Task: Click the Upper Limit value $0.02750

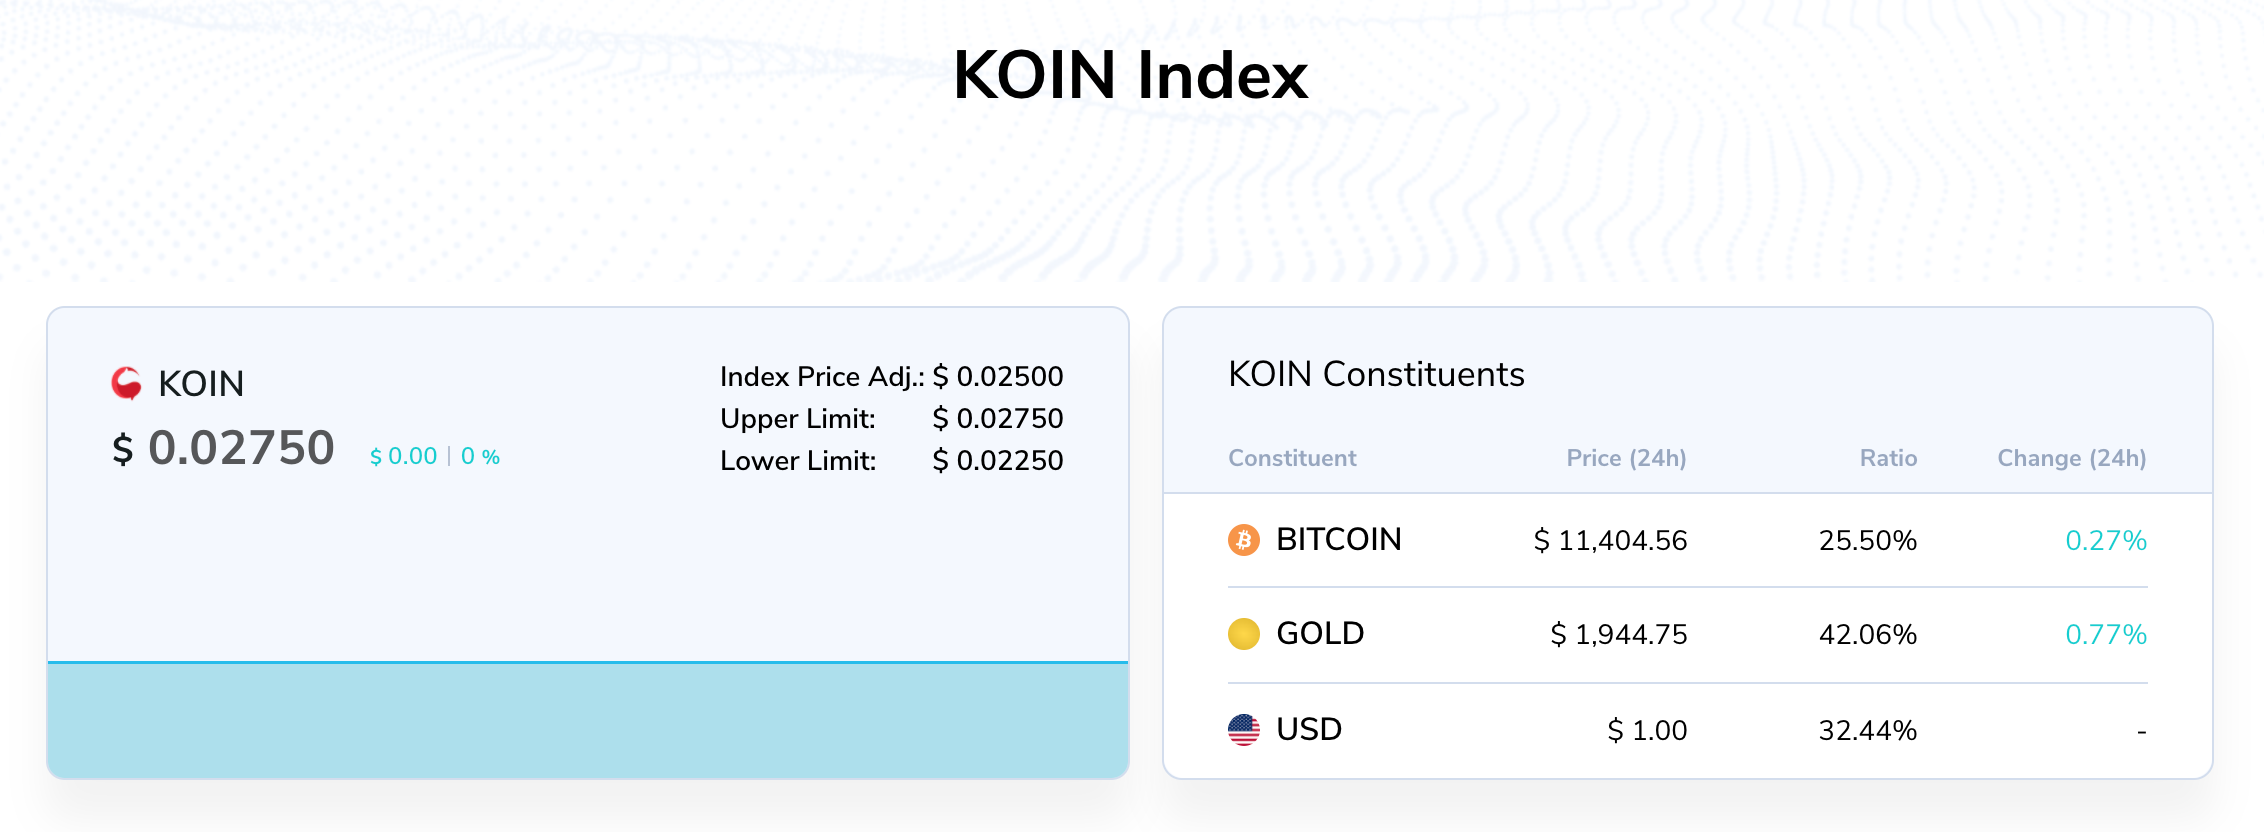Action: point(997,419)
